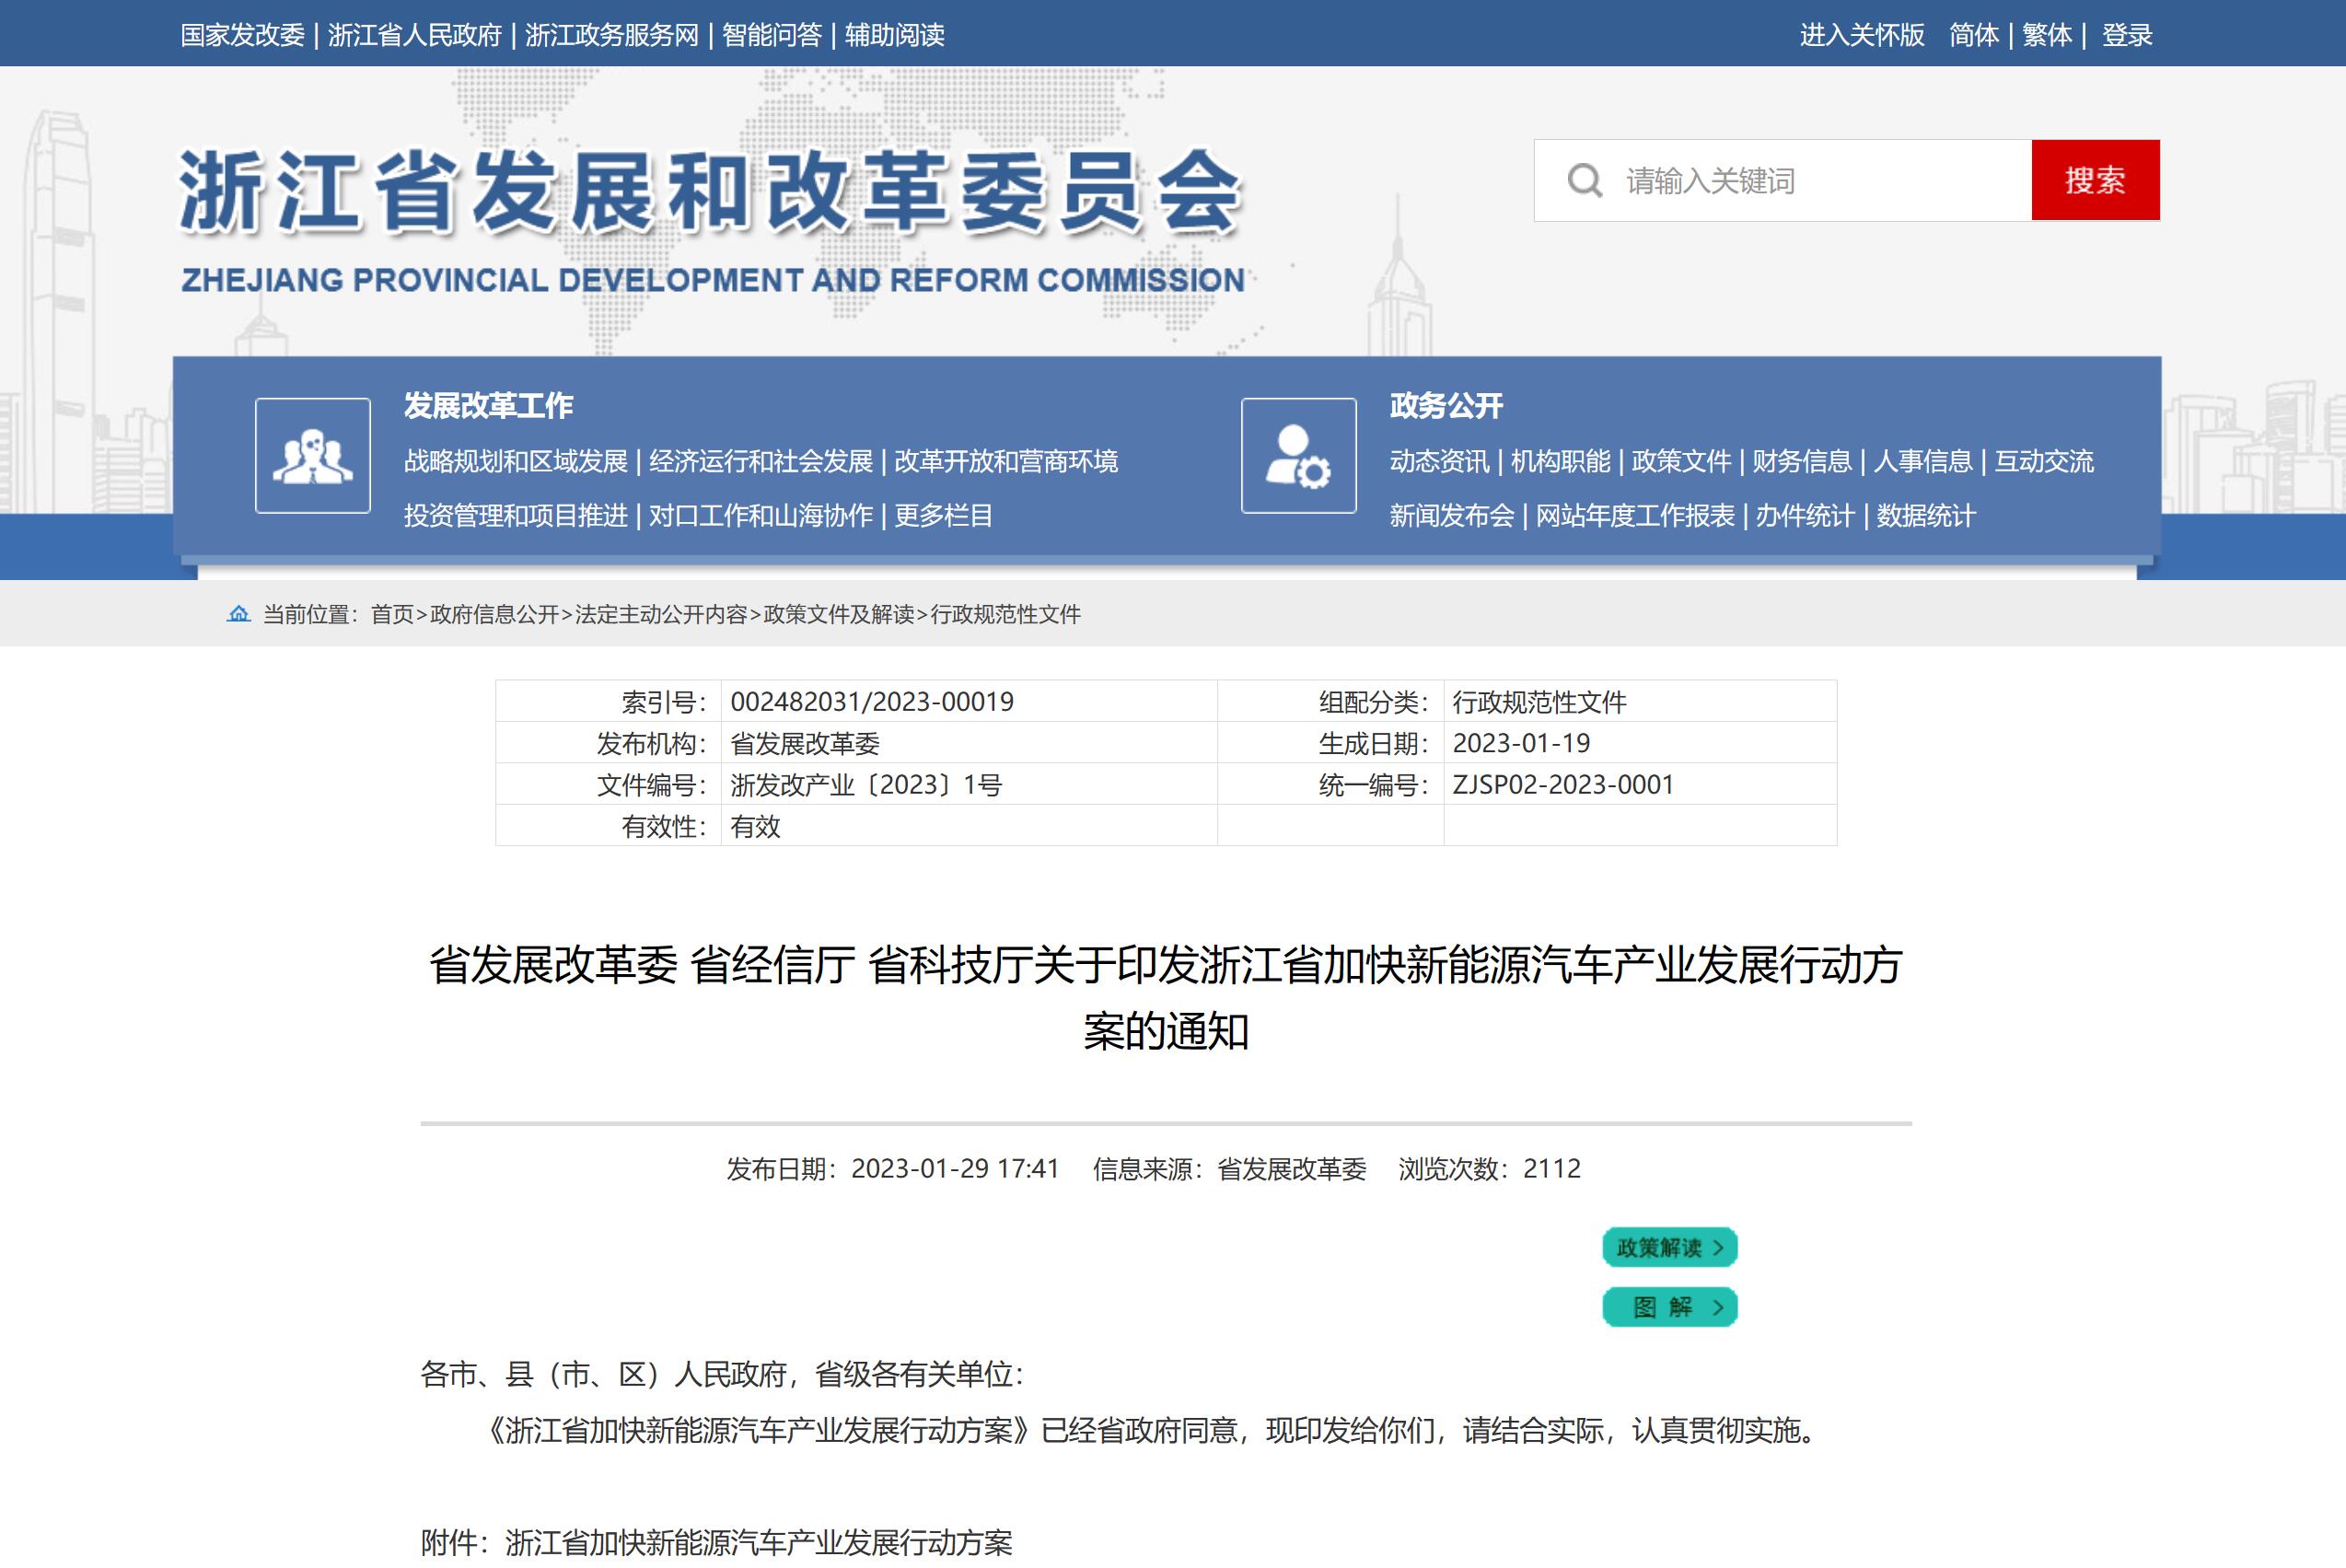Select 简体 language option
Screen dimensions: 2346x1568
pyautogui.click(x=1974, y=35)
